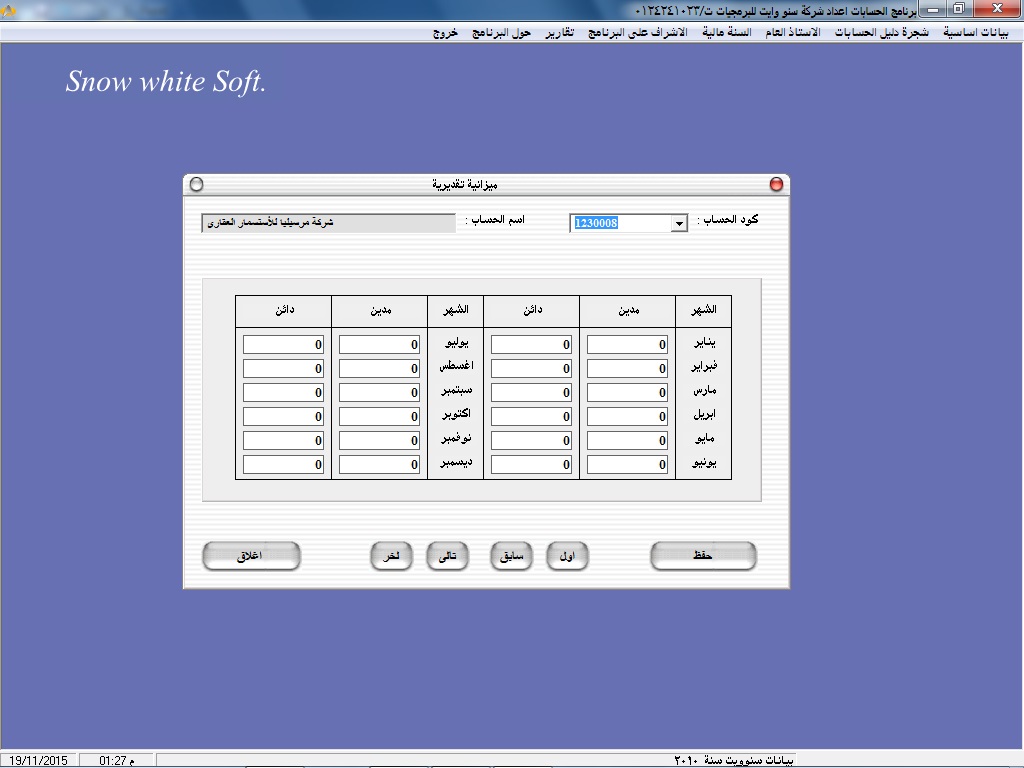The width and height of the screenshot is (1024, 768).
Task: Click the red circle icon on dialog title
Action: pos(776,185)
